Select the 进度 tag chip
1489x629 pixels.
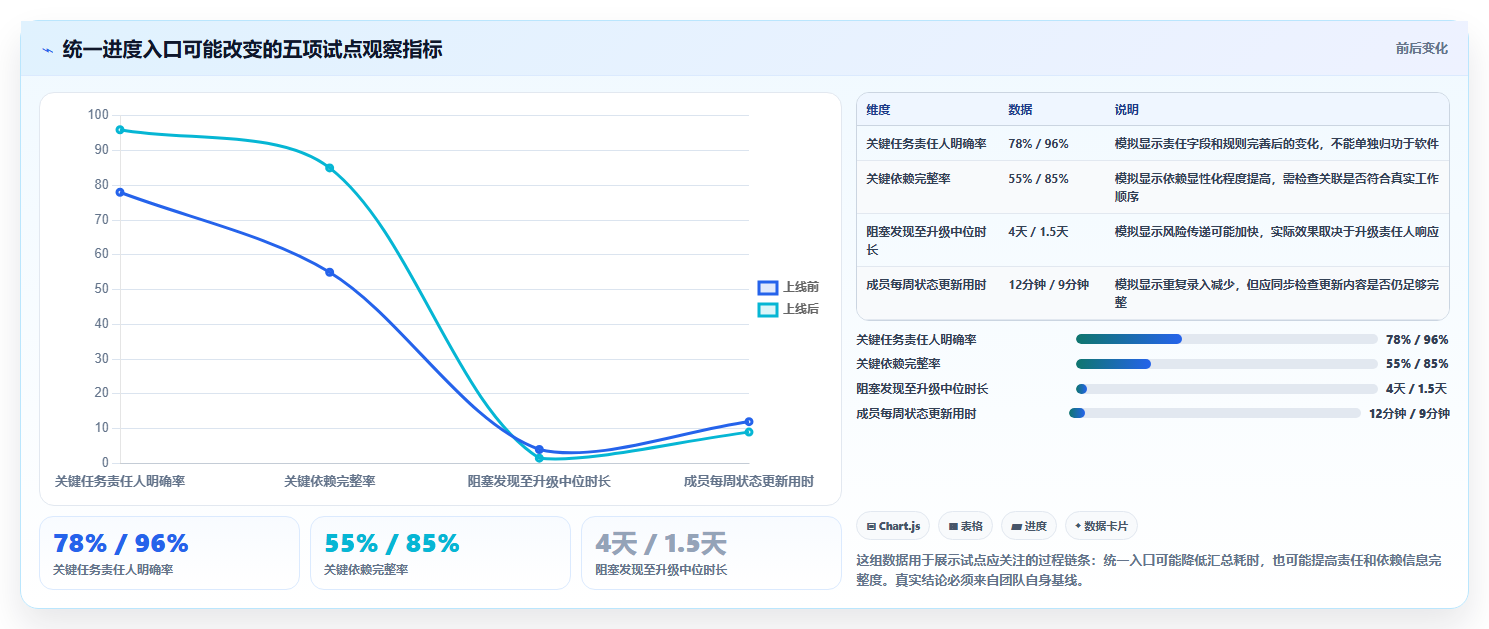1029,526
